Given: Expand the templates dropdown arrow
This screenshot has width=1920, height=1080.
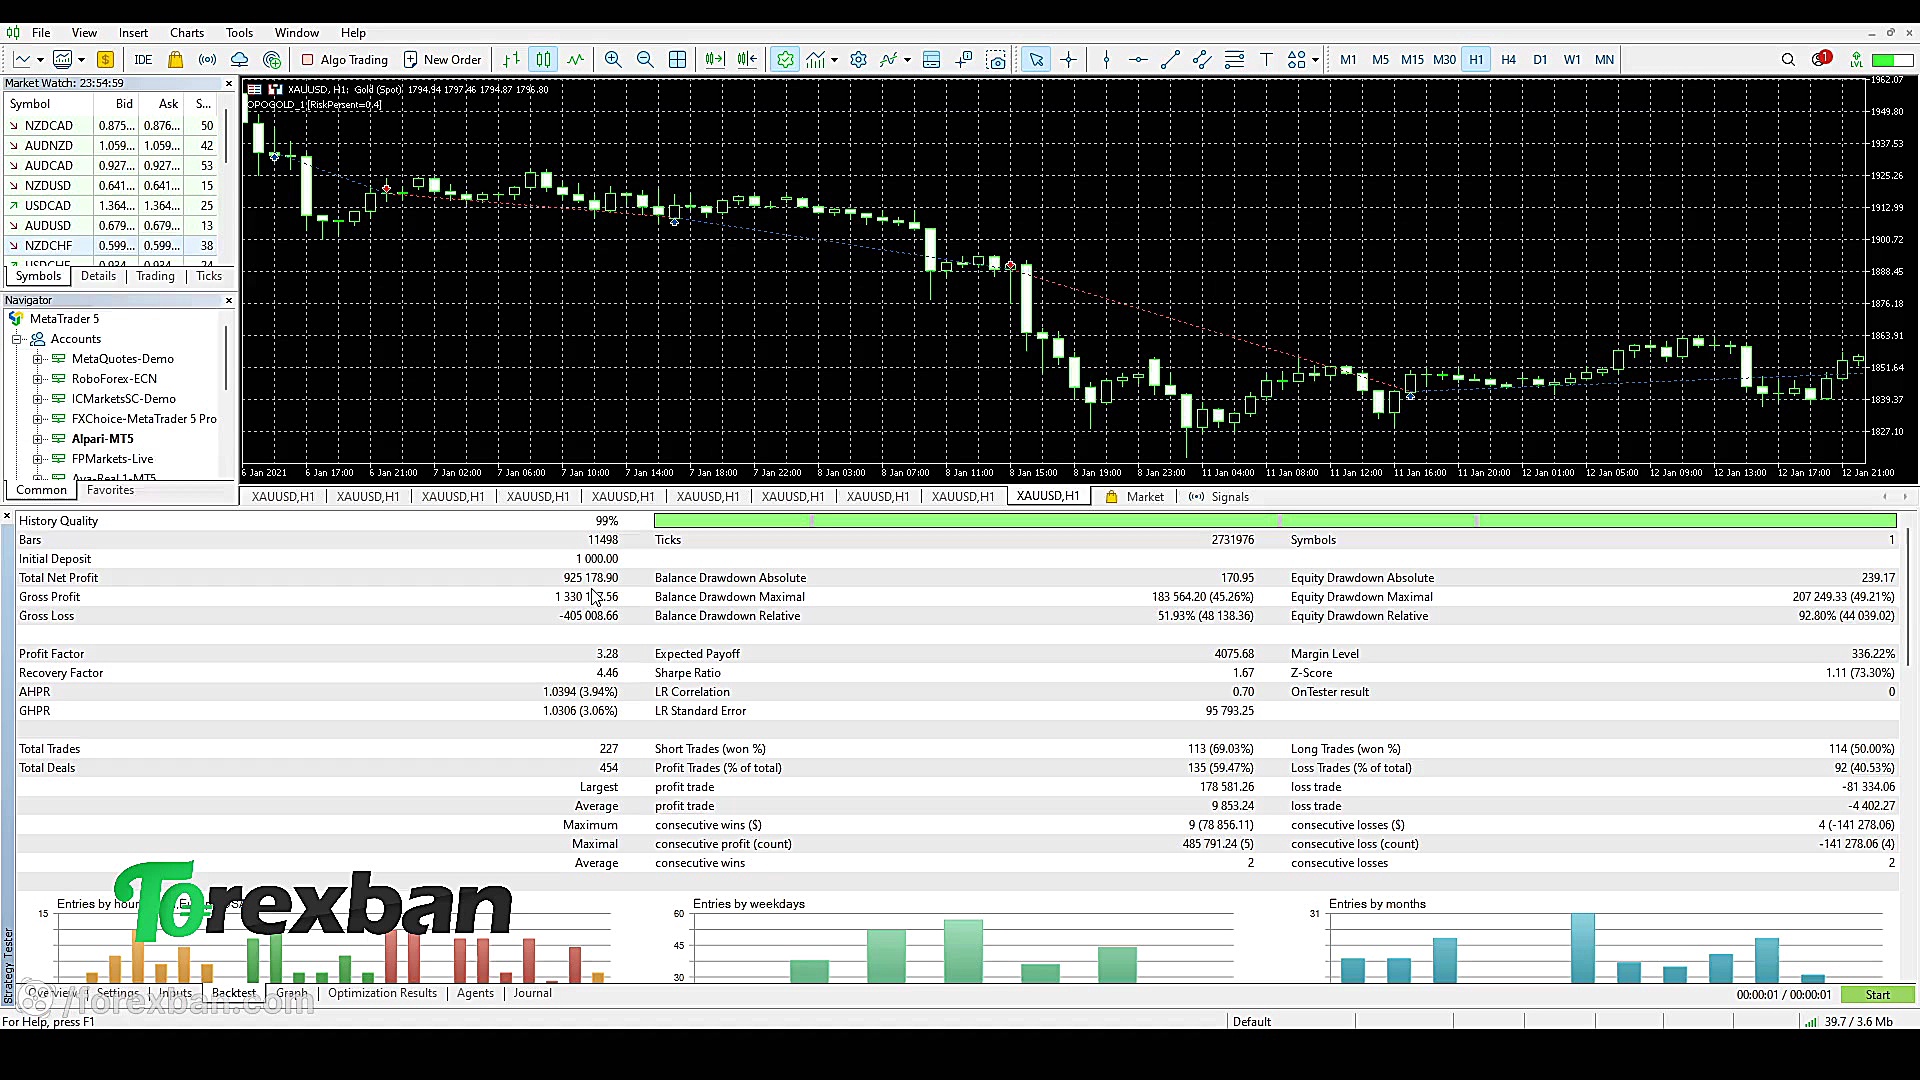Looking at the screenshot, I should click(907, 60).
